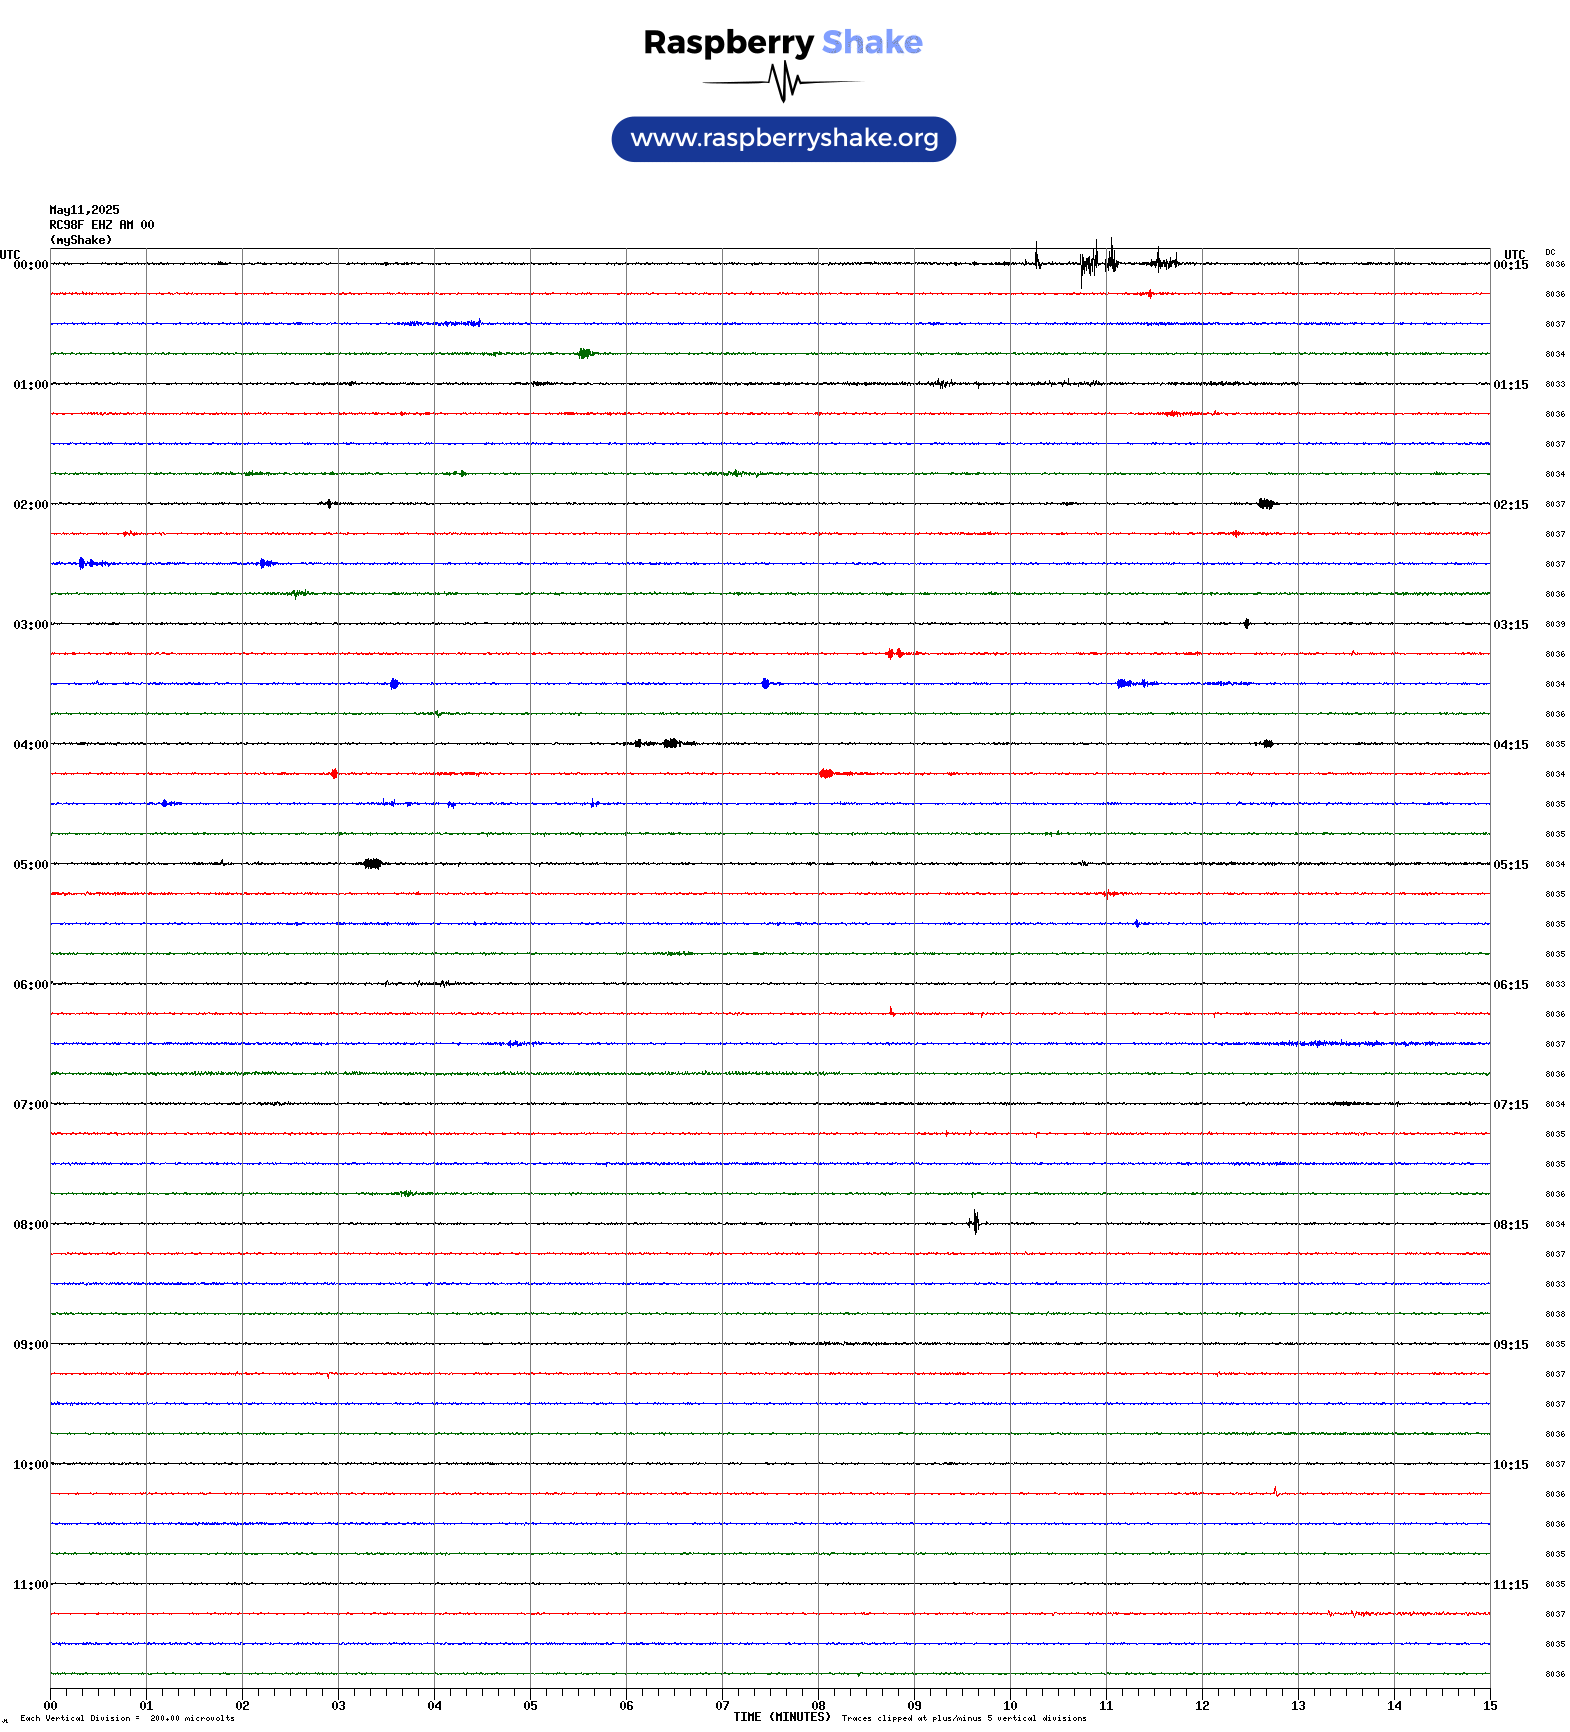Click minute 13 tick label on bottom axis
The height and width of the screenshot is (1732, 1570).
click(1298, 1706)
